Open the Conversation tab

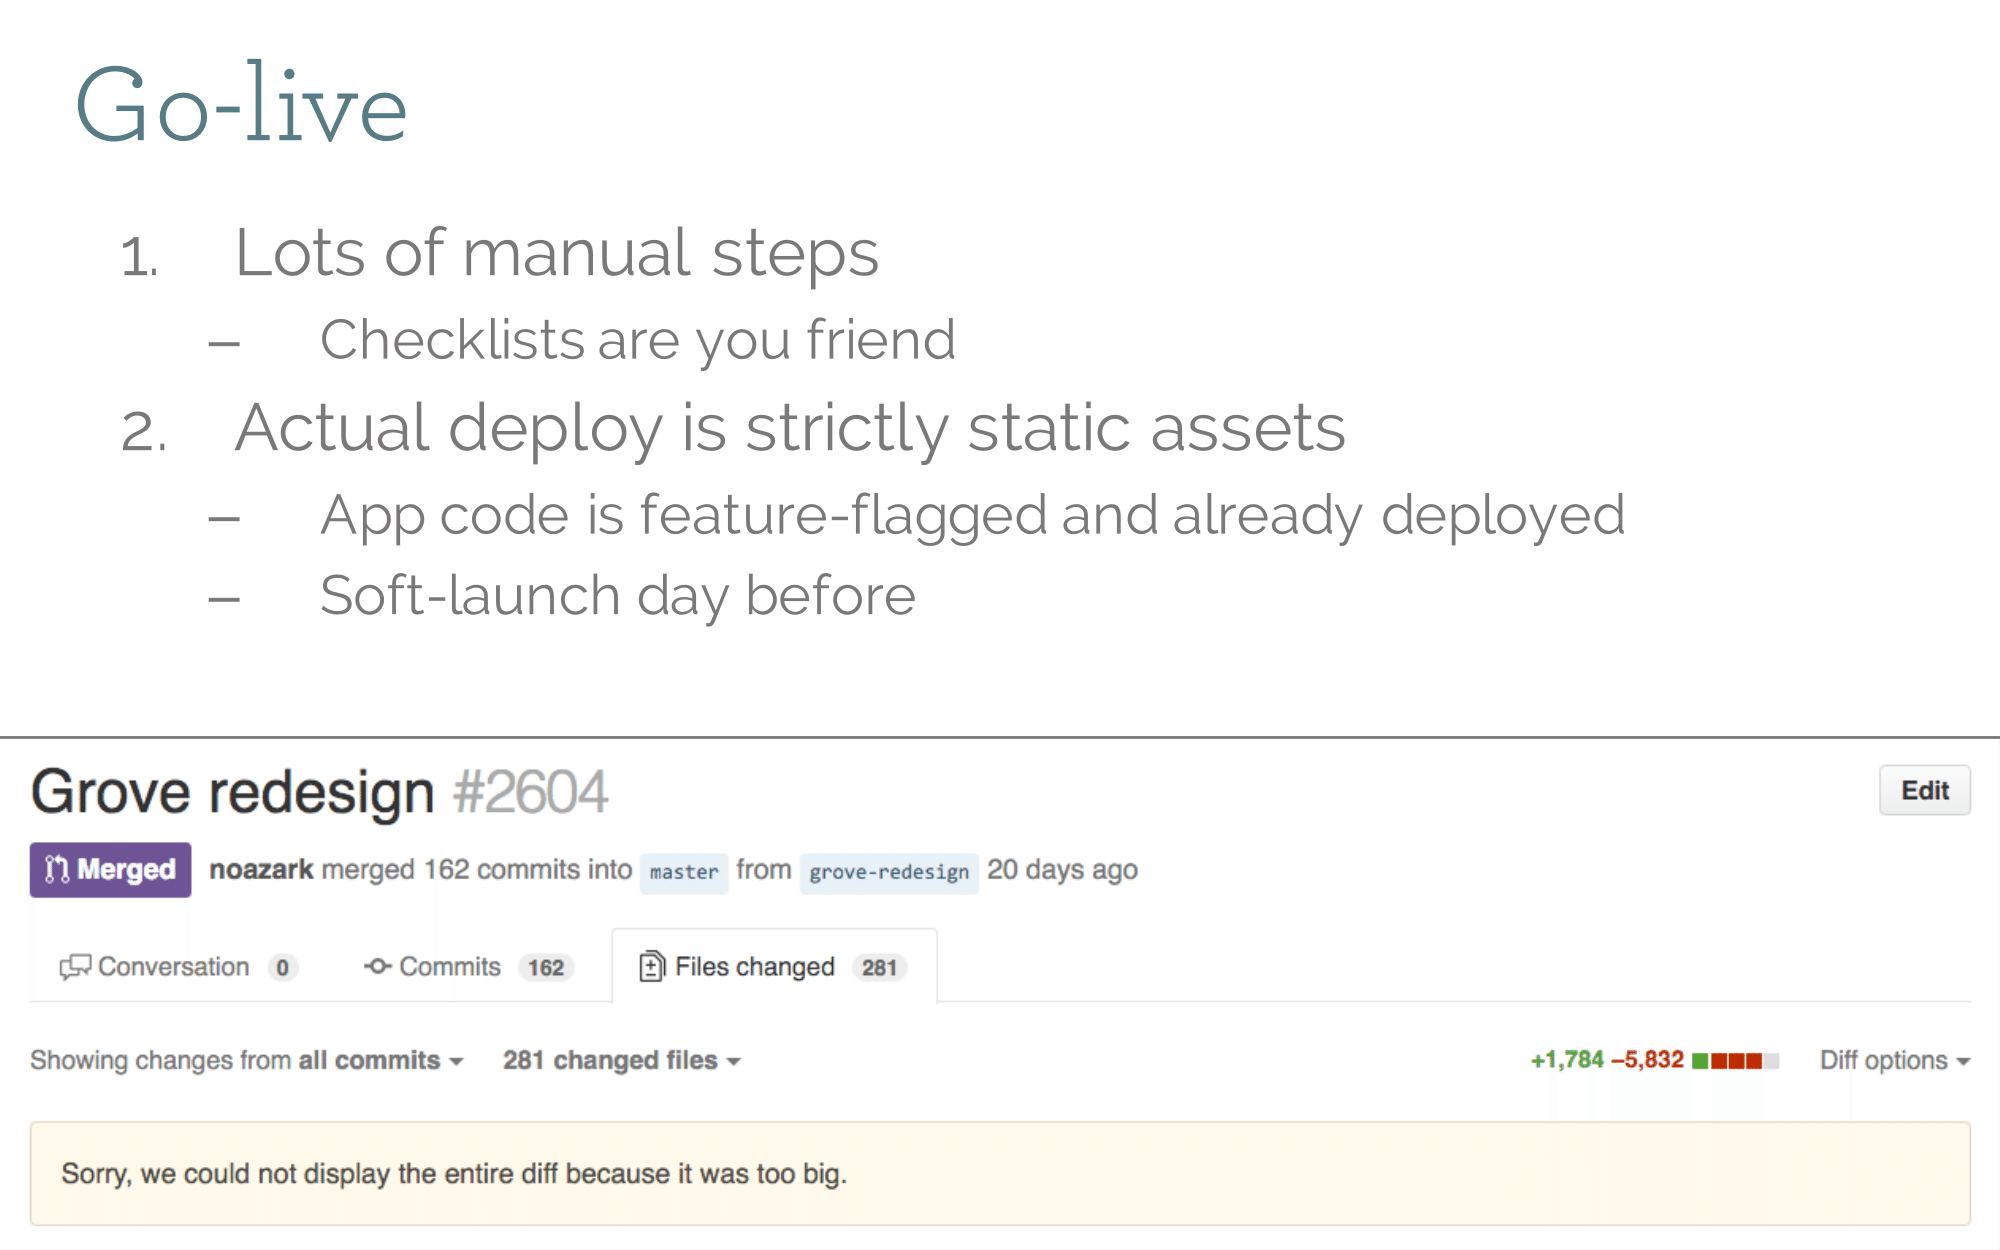click(x=179, y=967)
